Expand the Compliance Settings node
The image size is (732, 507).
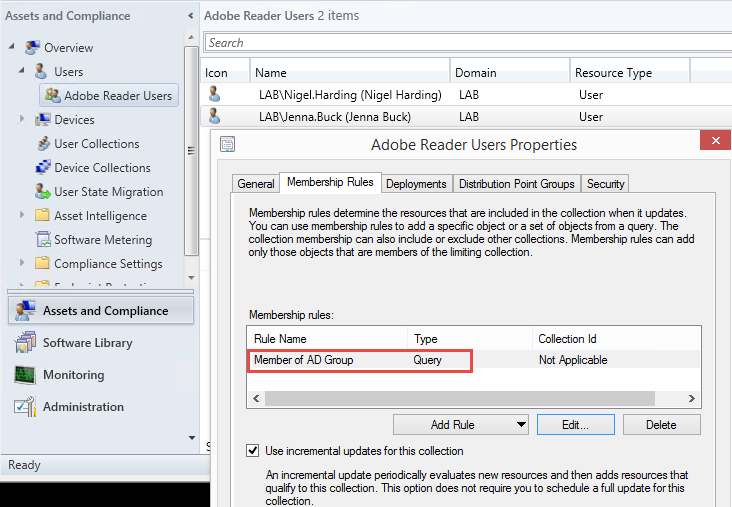pyautogui.click(x=21, y=263)
